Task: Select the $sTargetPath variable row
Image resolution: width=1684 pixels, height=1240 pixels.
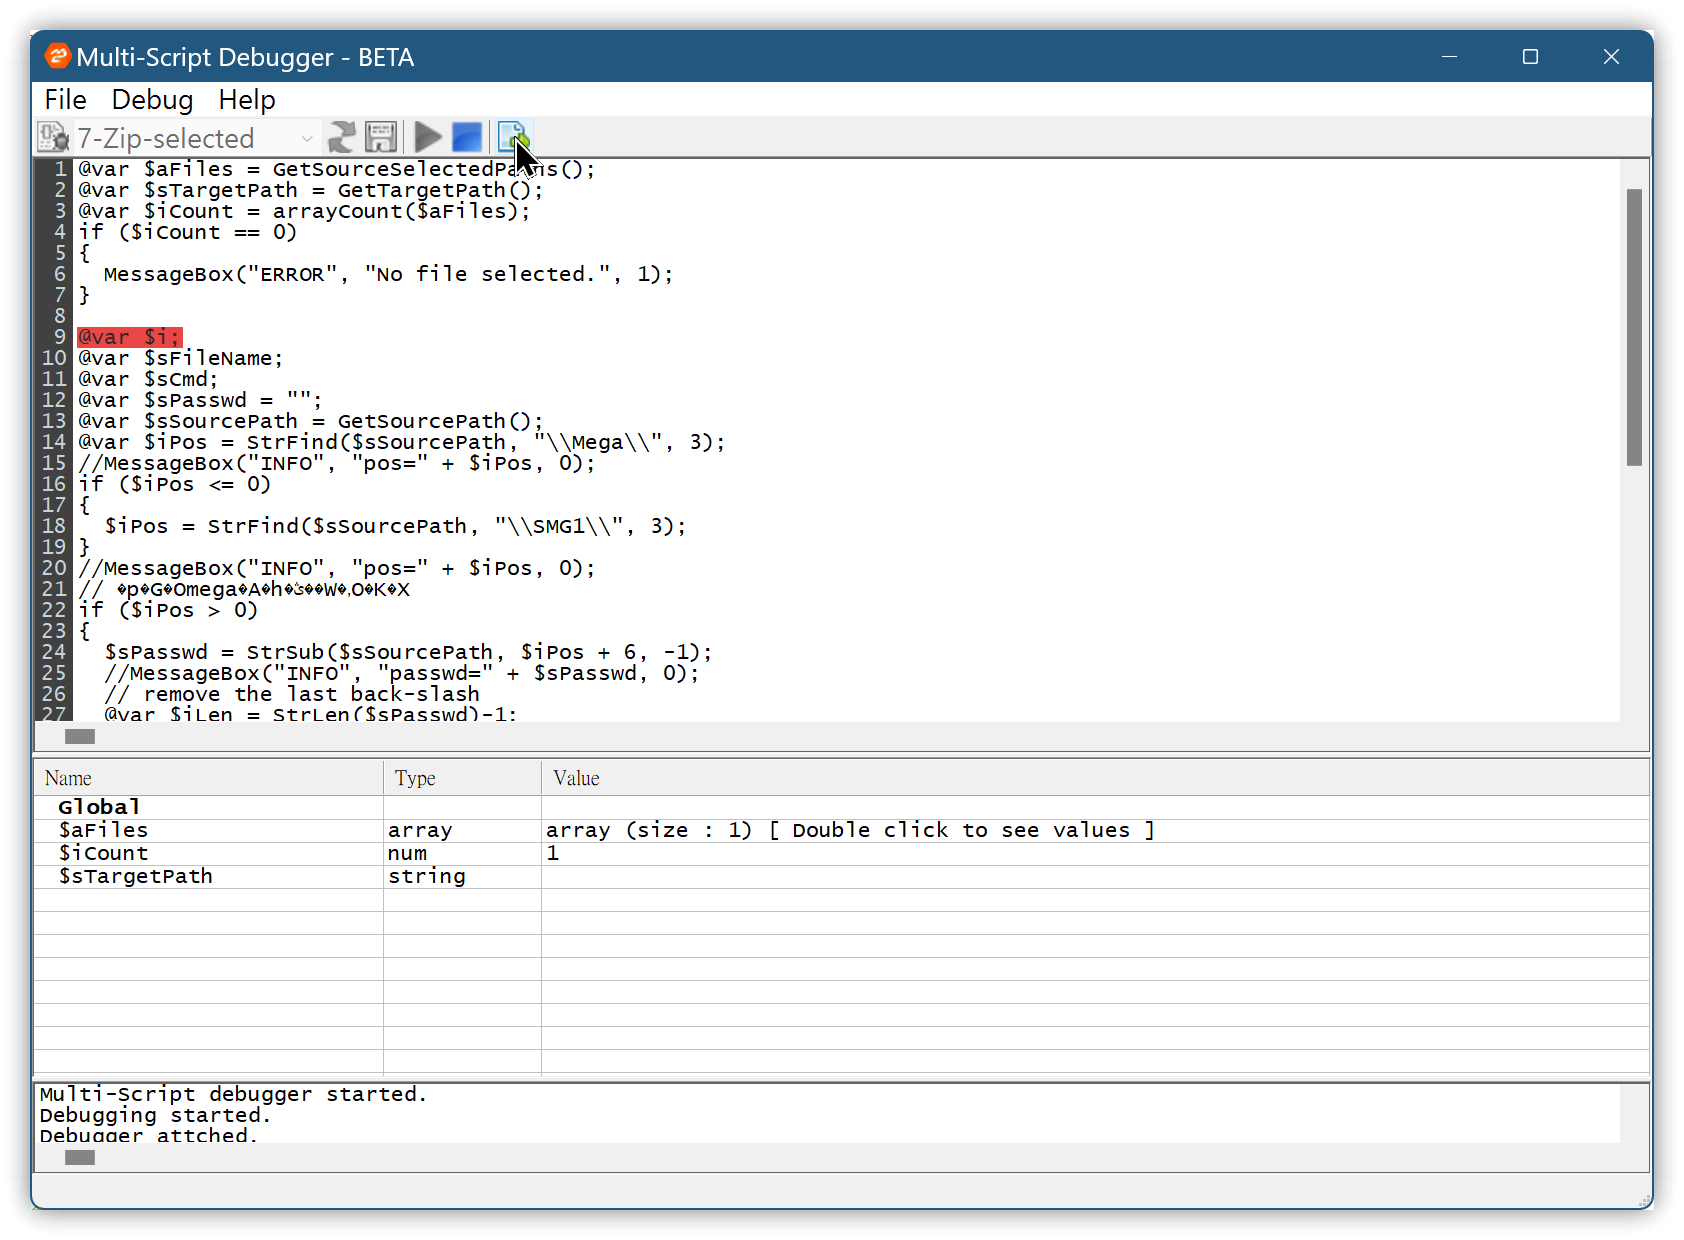Action: click(x=841, y=876)
